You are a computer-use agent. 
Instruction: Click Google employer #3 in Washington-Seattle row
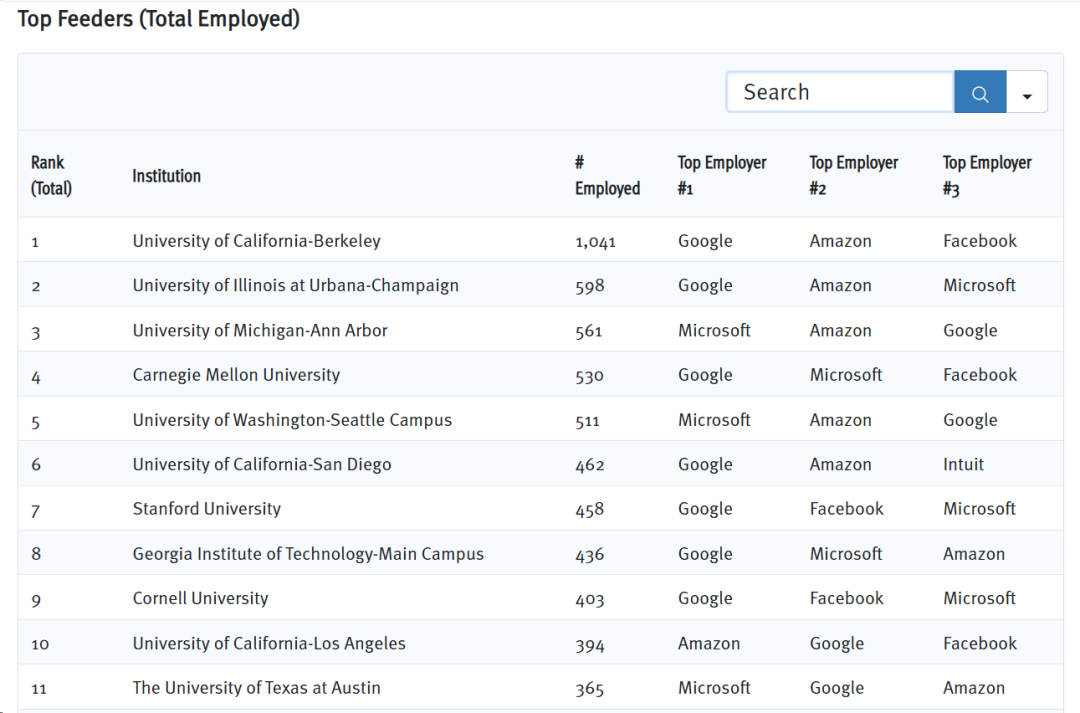pyautogui.click(x=970, y=420)
